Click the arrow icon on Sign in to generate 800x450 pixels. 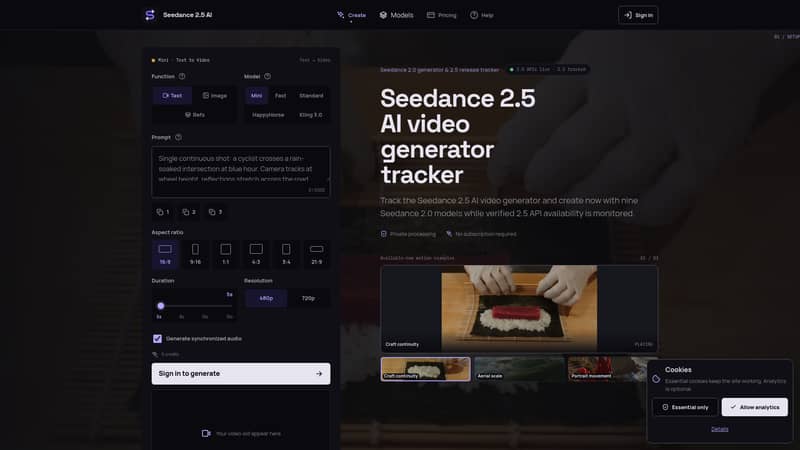point(319,373)
